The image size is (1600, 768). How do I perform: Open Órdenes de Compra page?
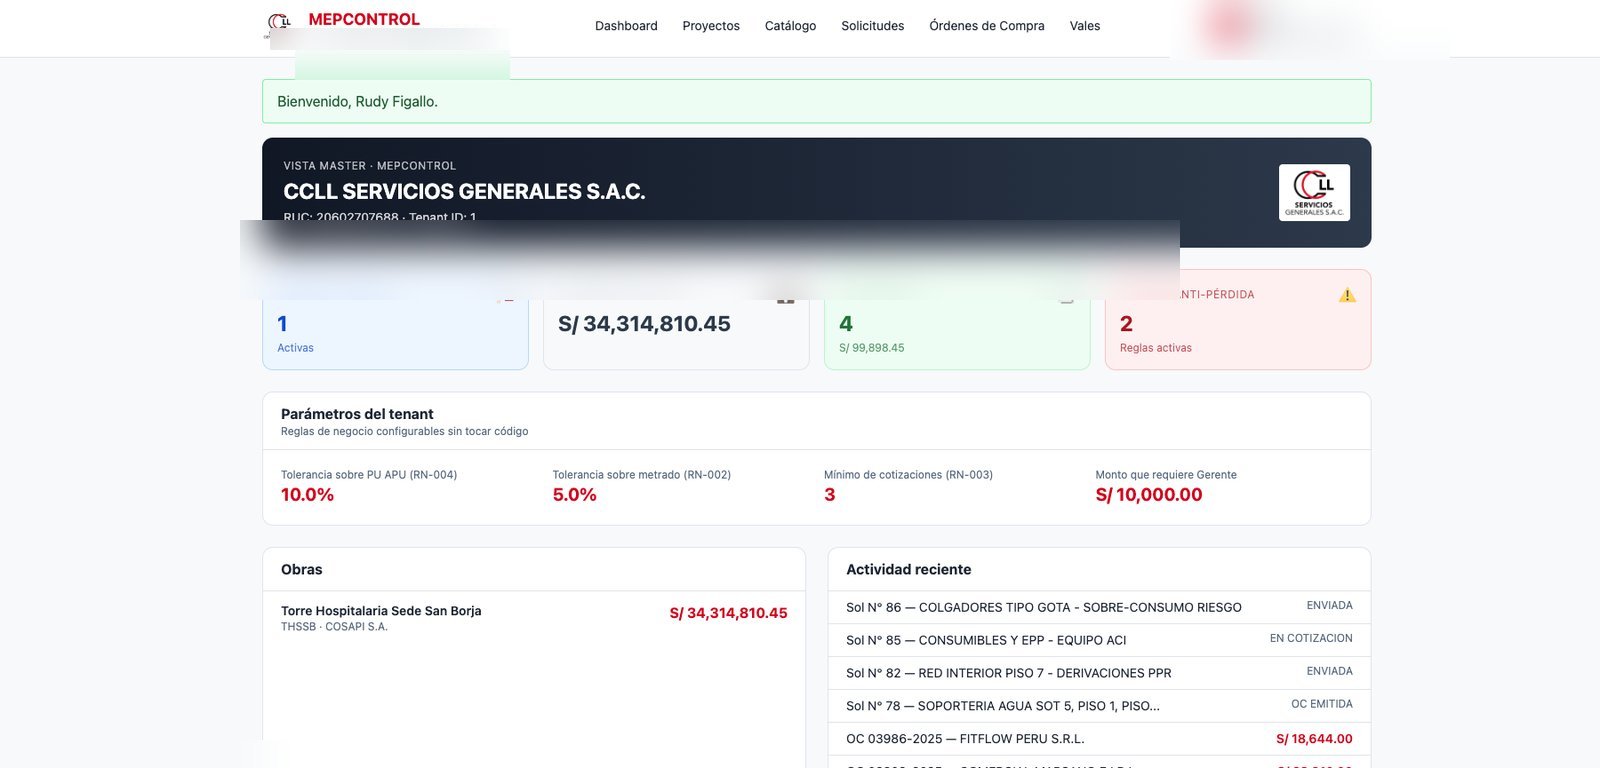point(986,26)
